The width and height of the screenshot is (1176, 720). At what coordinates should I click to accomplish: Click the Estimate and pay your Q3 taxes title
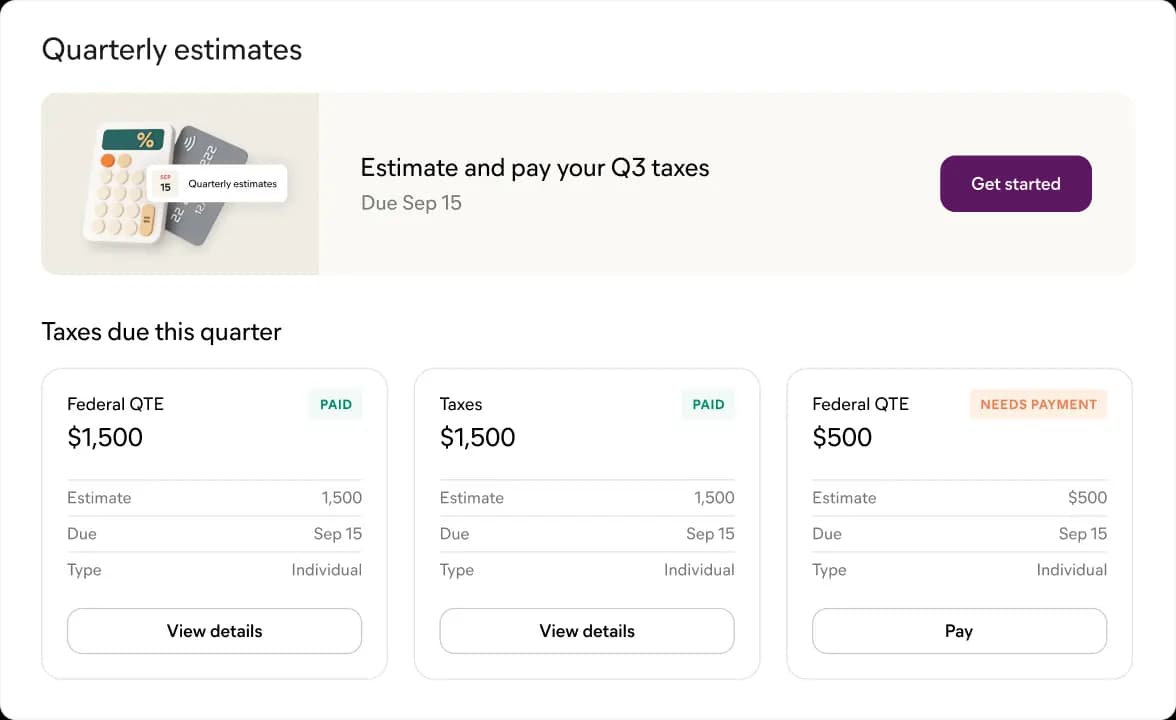point(535,167)
